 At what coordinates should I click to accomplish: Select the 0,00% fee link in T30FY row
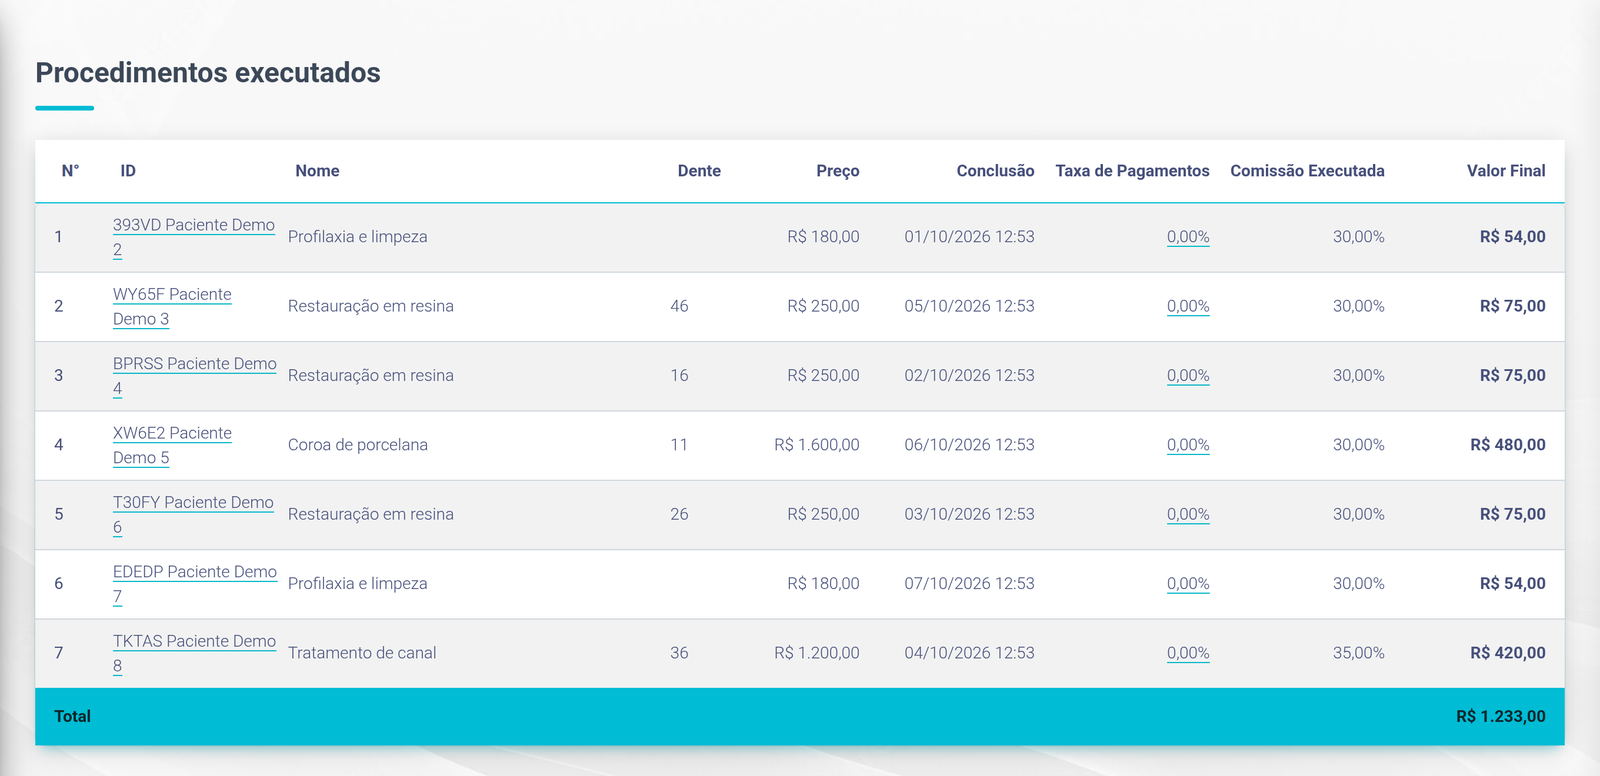click(x=1188, y=514)
